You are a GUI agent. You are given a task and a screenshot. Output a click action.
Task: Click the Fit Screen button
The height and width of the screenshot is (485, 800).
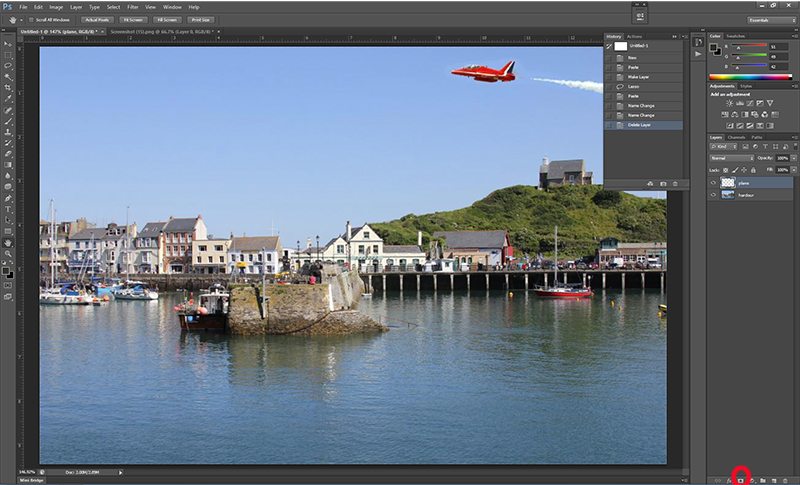tap(132, 19)
